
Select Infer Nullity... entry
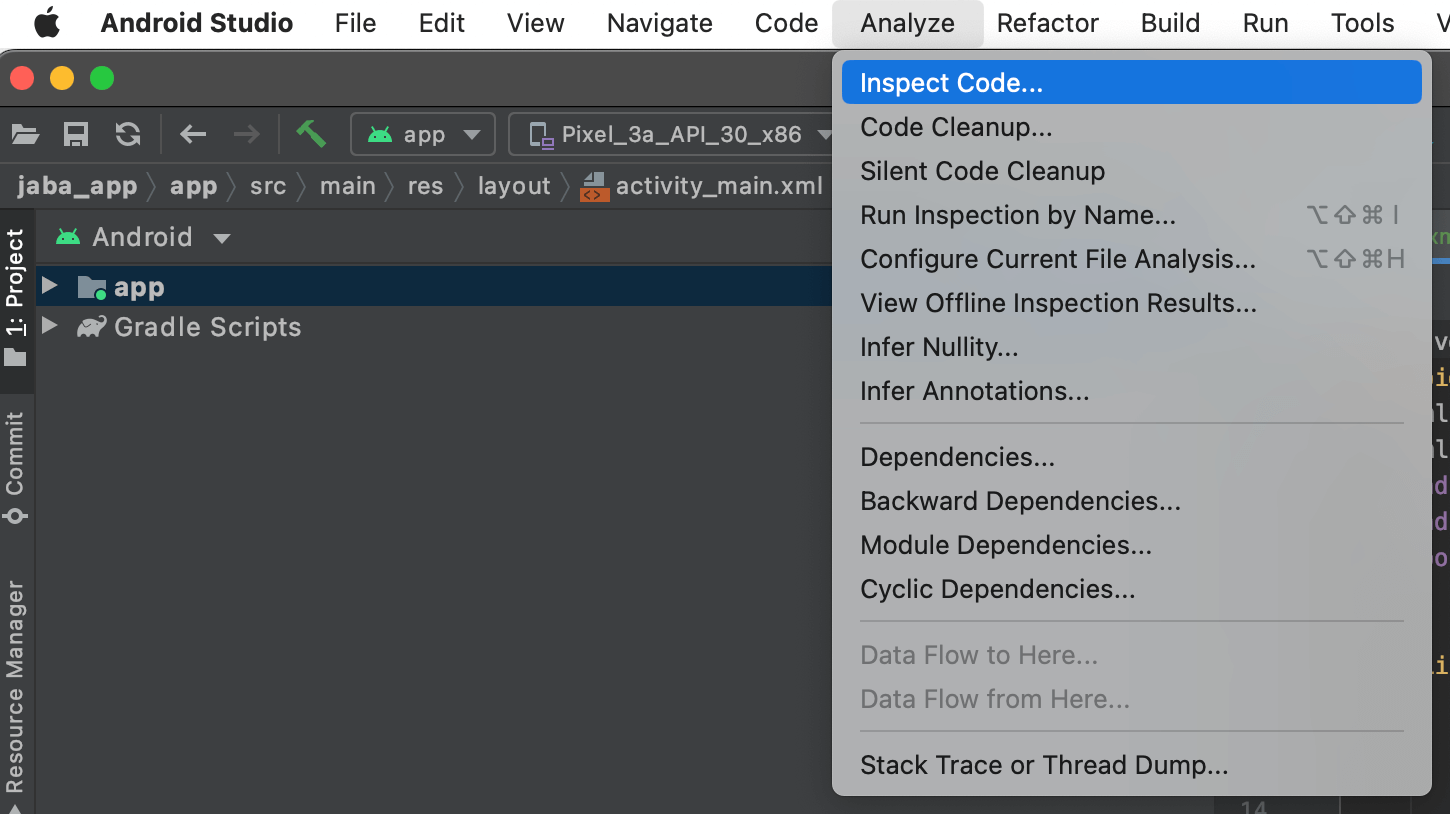coord(1132,347)
